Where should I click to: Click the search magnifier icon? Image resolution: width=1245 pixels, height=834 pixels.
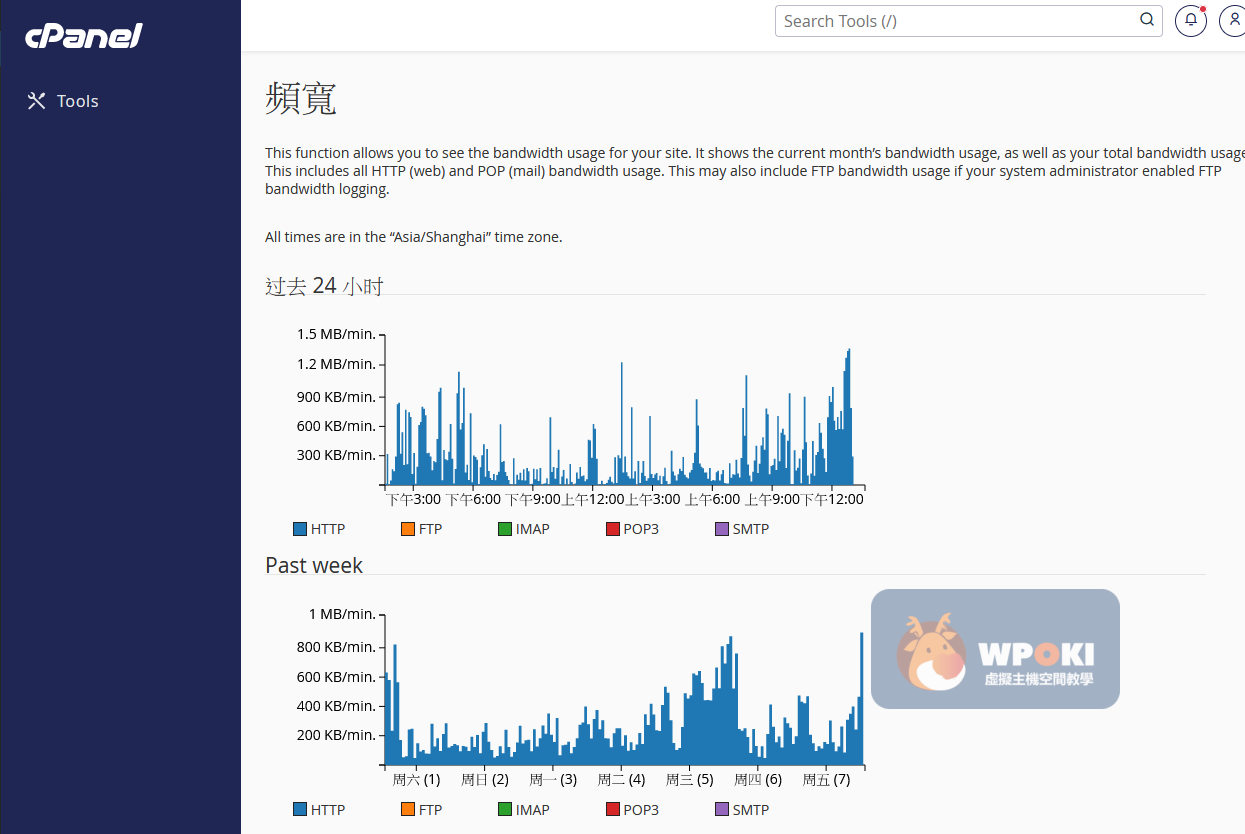1146,20
